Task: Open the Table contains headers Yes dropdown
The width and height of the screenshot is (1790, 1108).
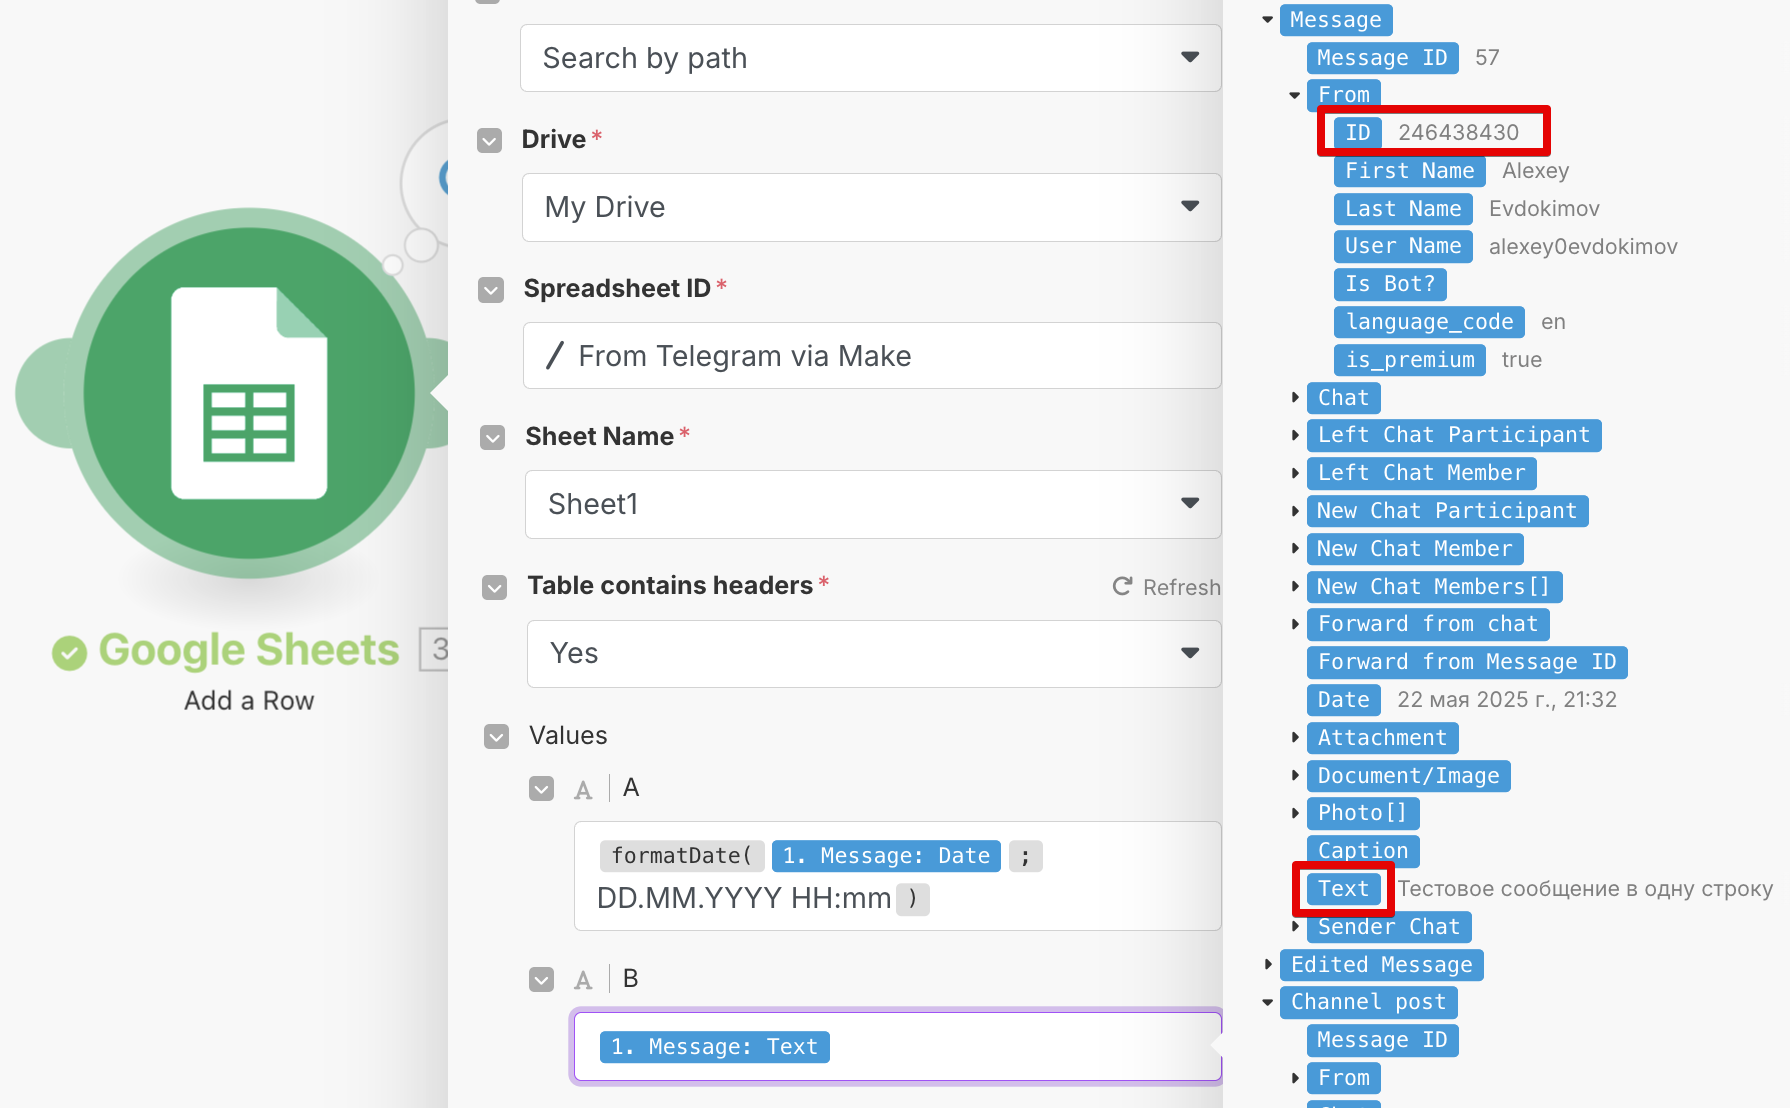Action: (x=1189, y=653)
